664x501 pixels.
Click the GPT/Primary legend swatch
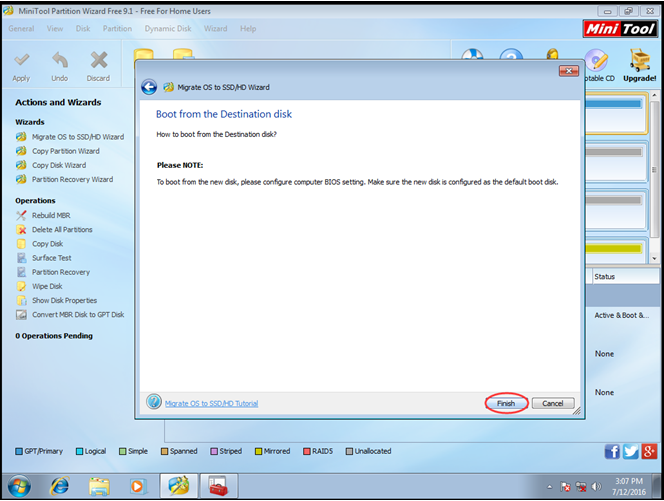[19, 451]
